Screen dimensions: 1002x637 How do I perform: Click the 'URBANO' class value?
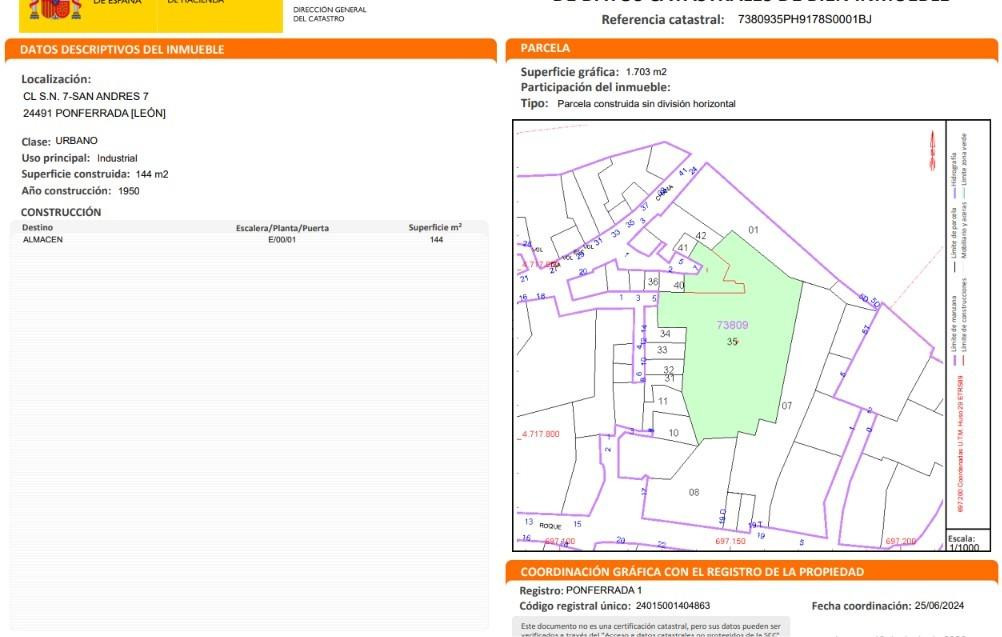point(77,141)
